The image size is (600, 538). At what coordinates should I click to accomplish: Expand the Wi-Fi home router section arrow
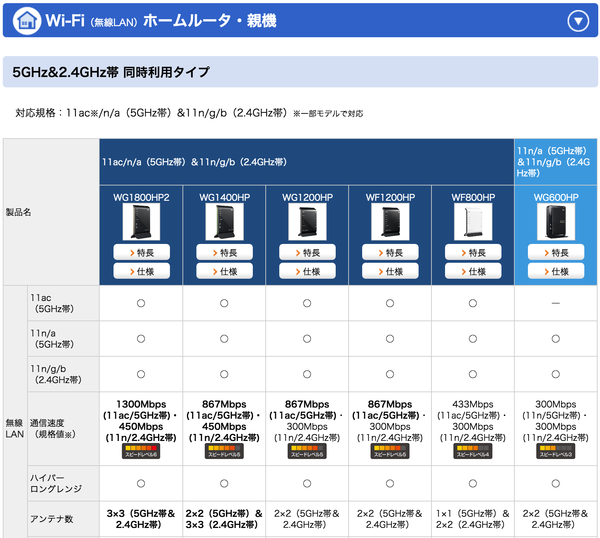coord(578,21)
